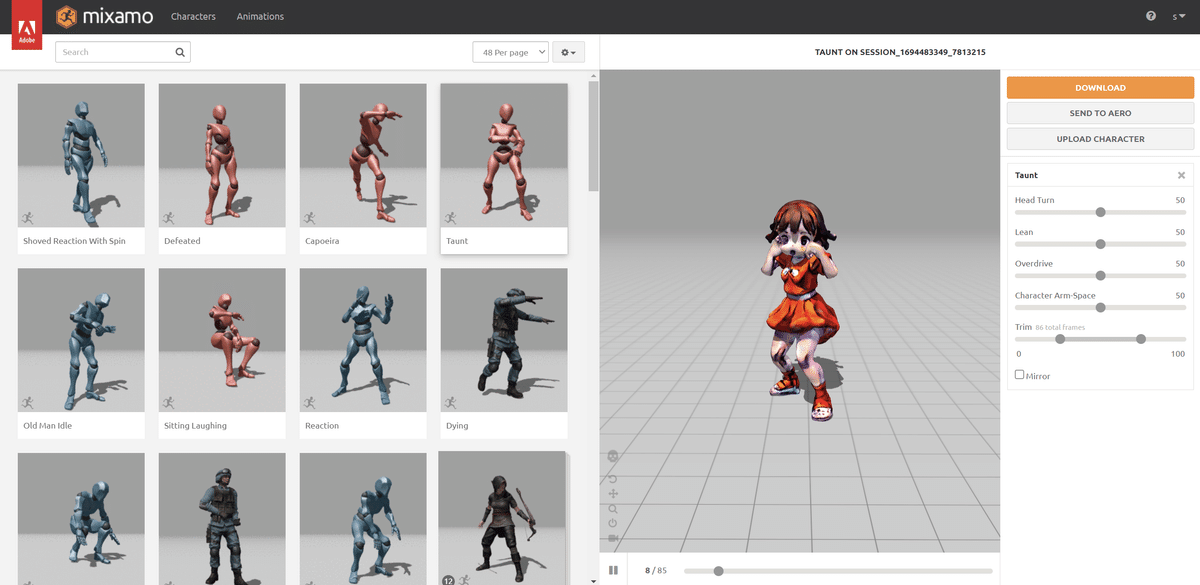Open the Characters tab
The image size is (1200, 585).
coord(193,16)
